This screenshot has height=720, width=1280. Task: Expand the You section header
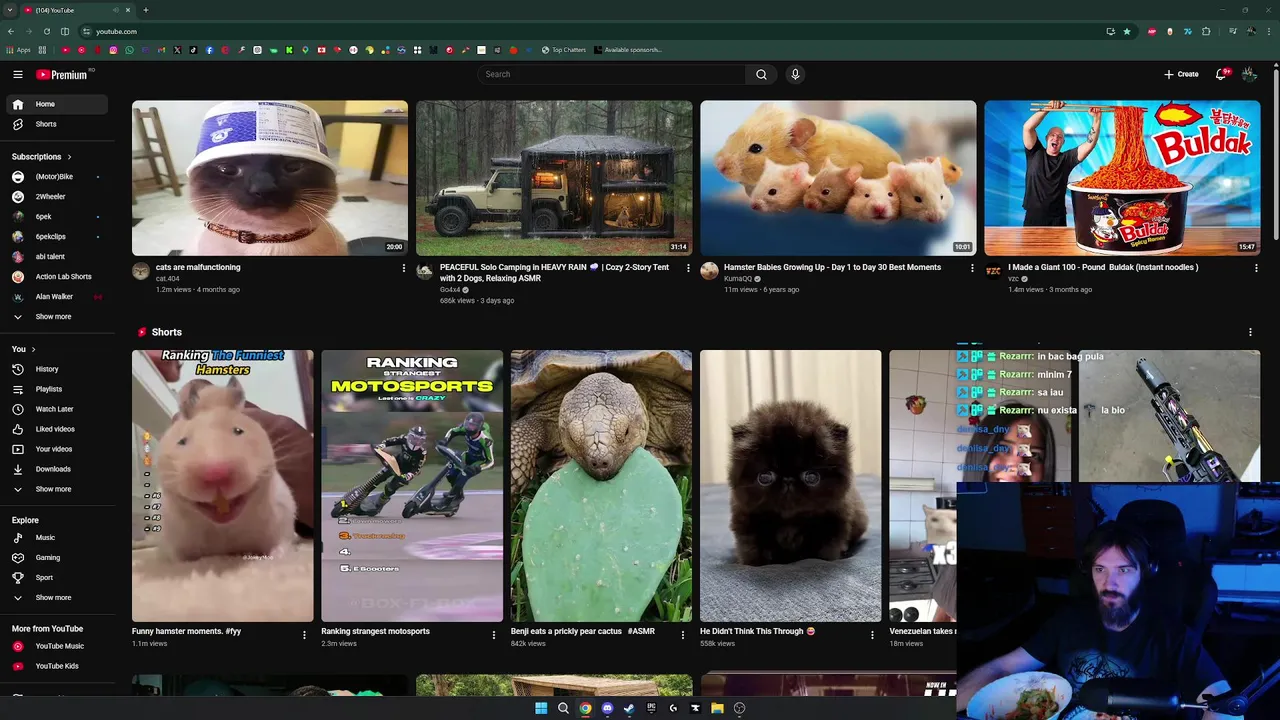pos(24,349)
